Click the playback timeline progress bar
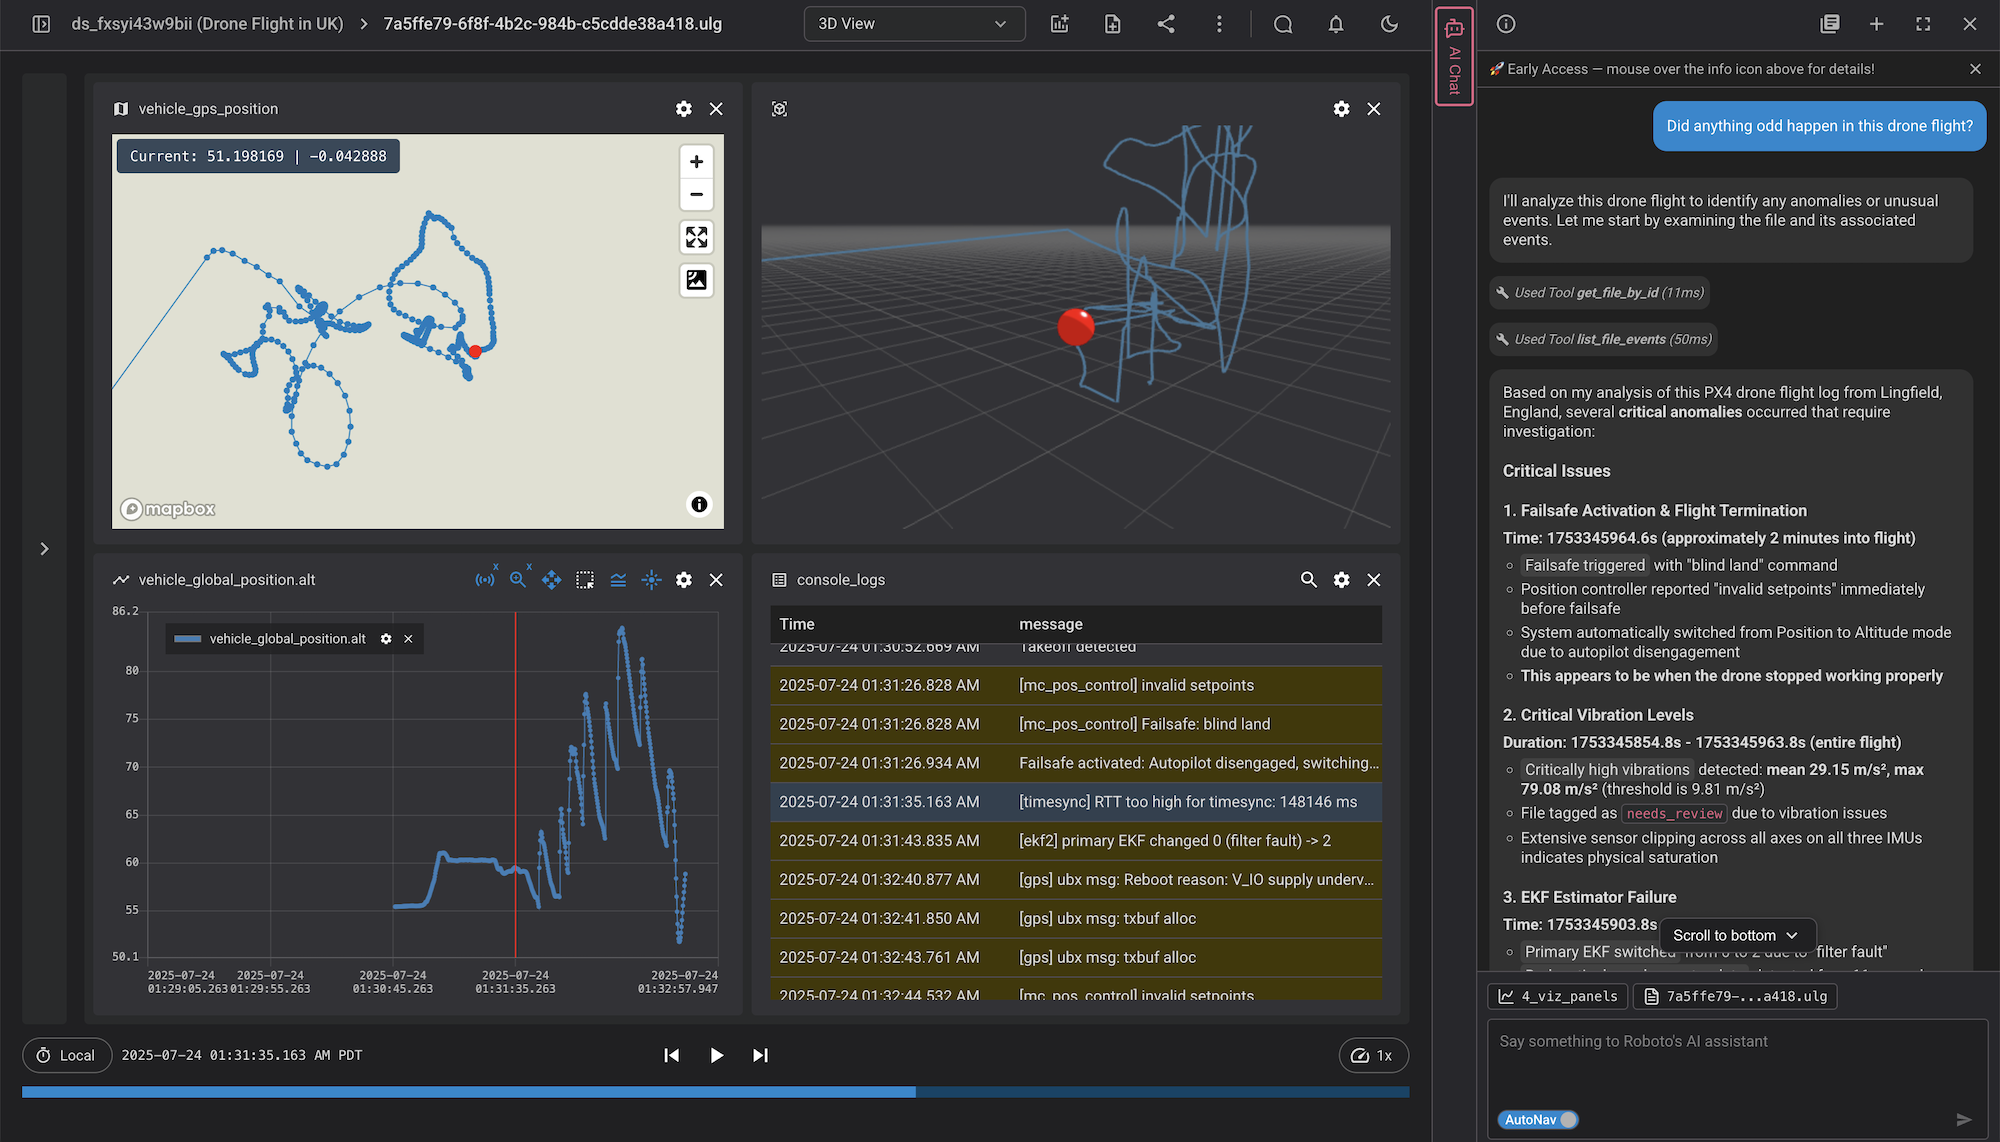Image resolution: width=2000 pixels, height=1142 pixels. point(715,1092)
